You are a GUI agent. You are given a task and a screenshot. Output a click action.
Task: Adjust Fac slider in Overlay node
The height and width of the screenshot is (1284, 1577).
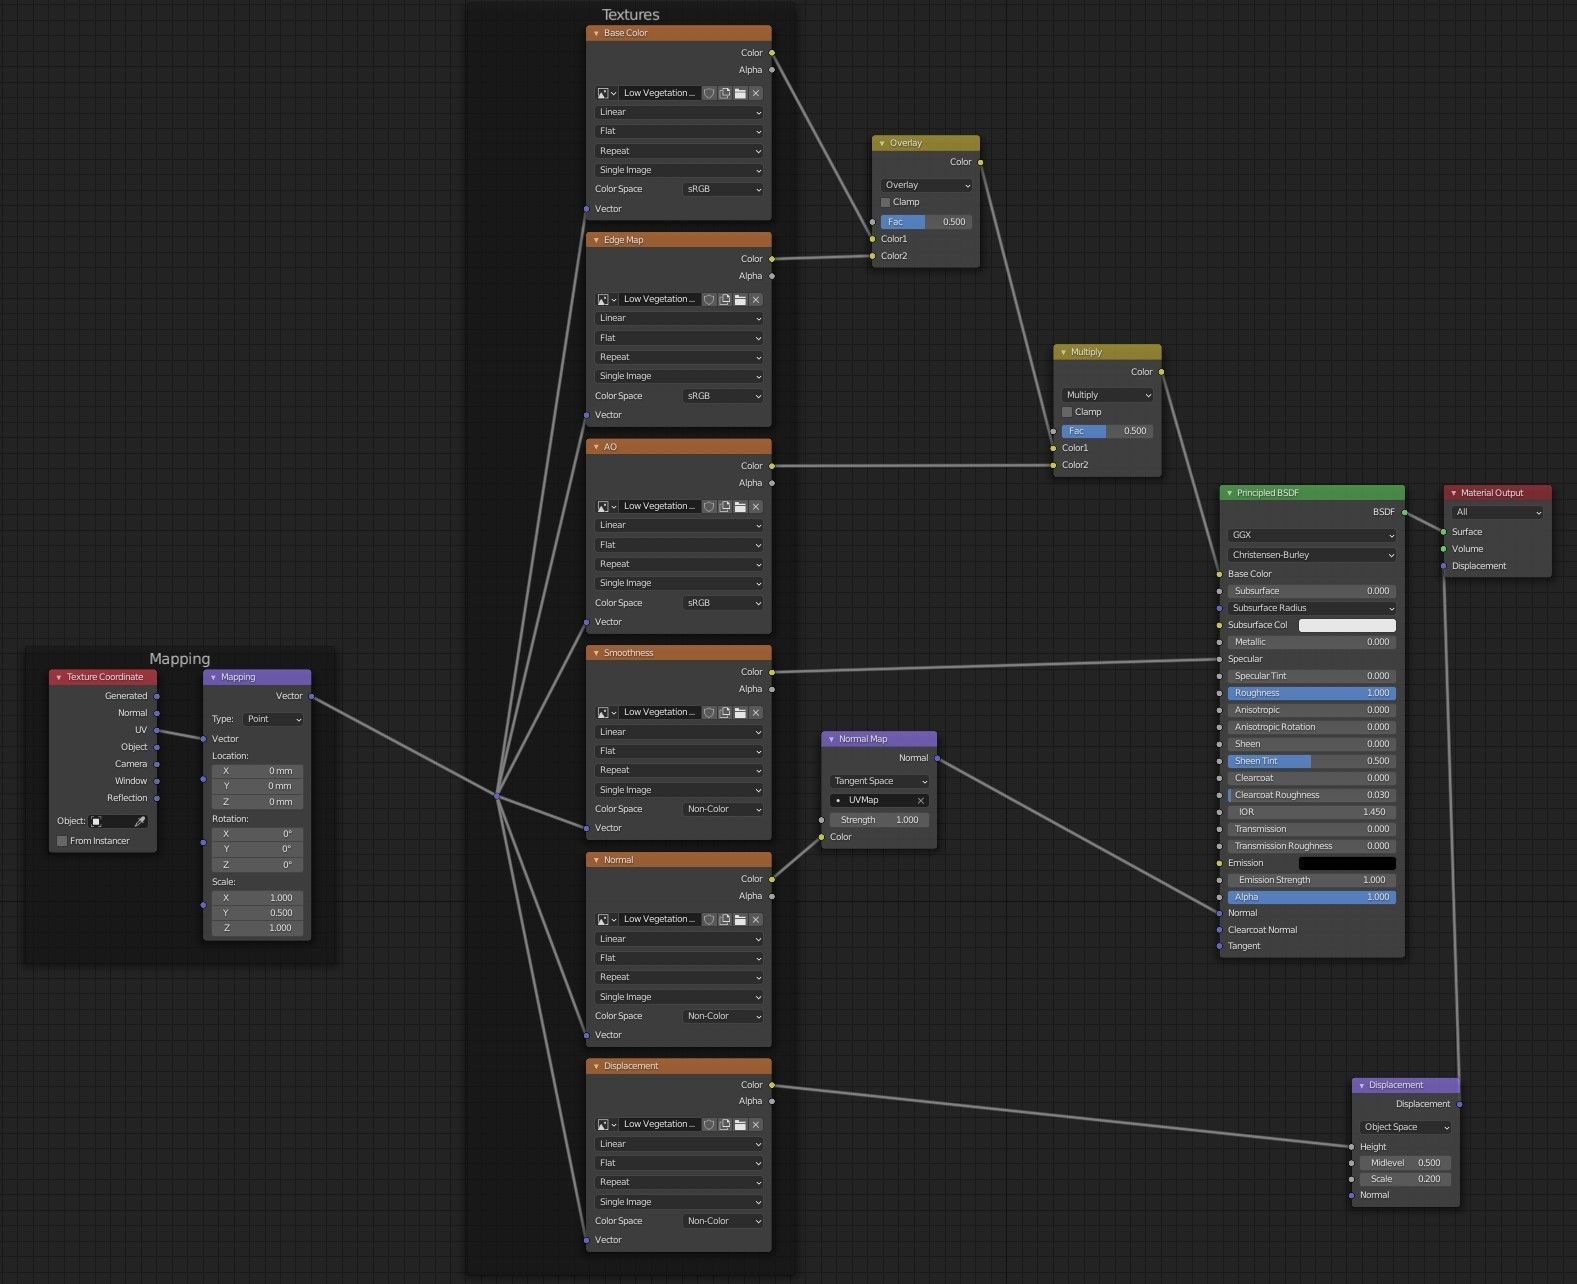pyautogui.click(x=925, y=222)
